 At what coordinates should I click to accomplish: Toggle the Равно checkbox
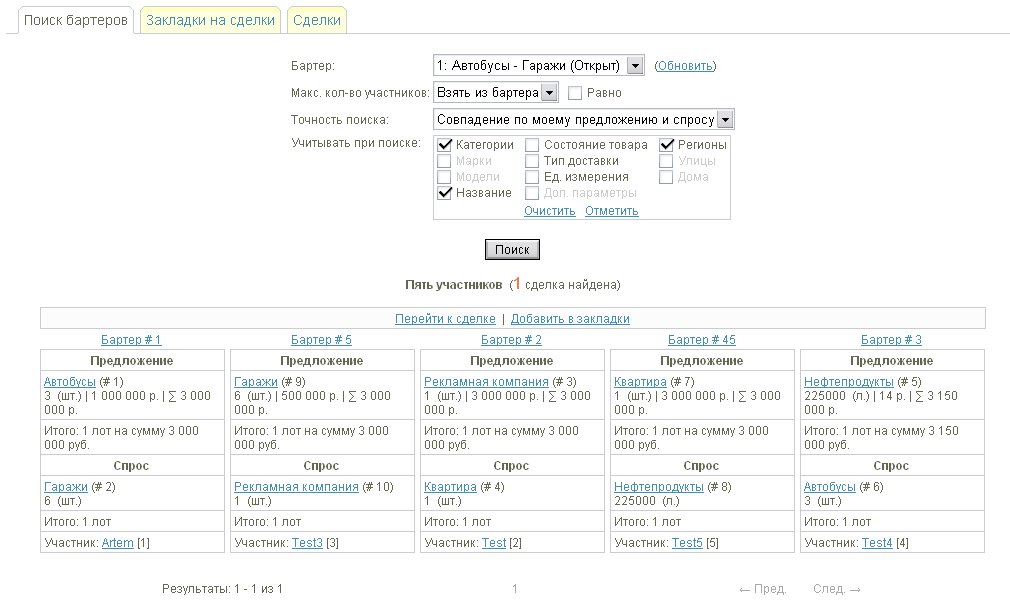575,93
